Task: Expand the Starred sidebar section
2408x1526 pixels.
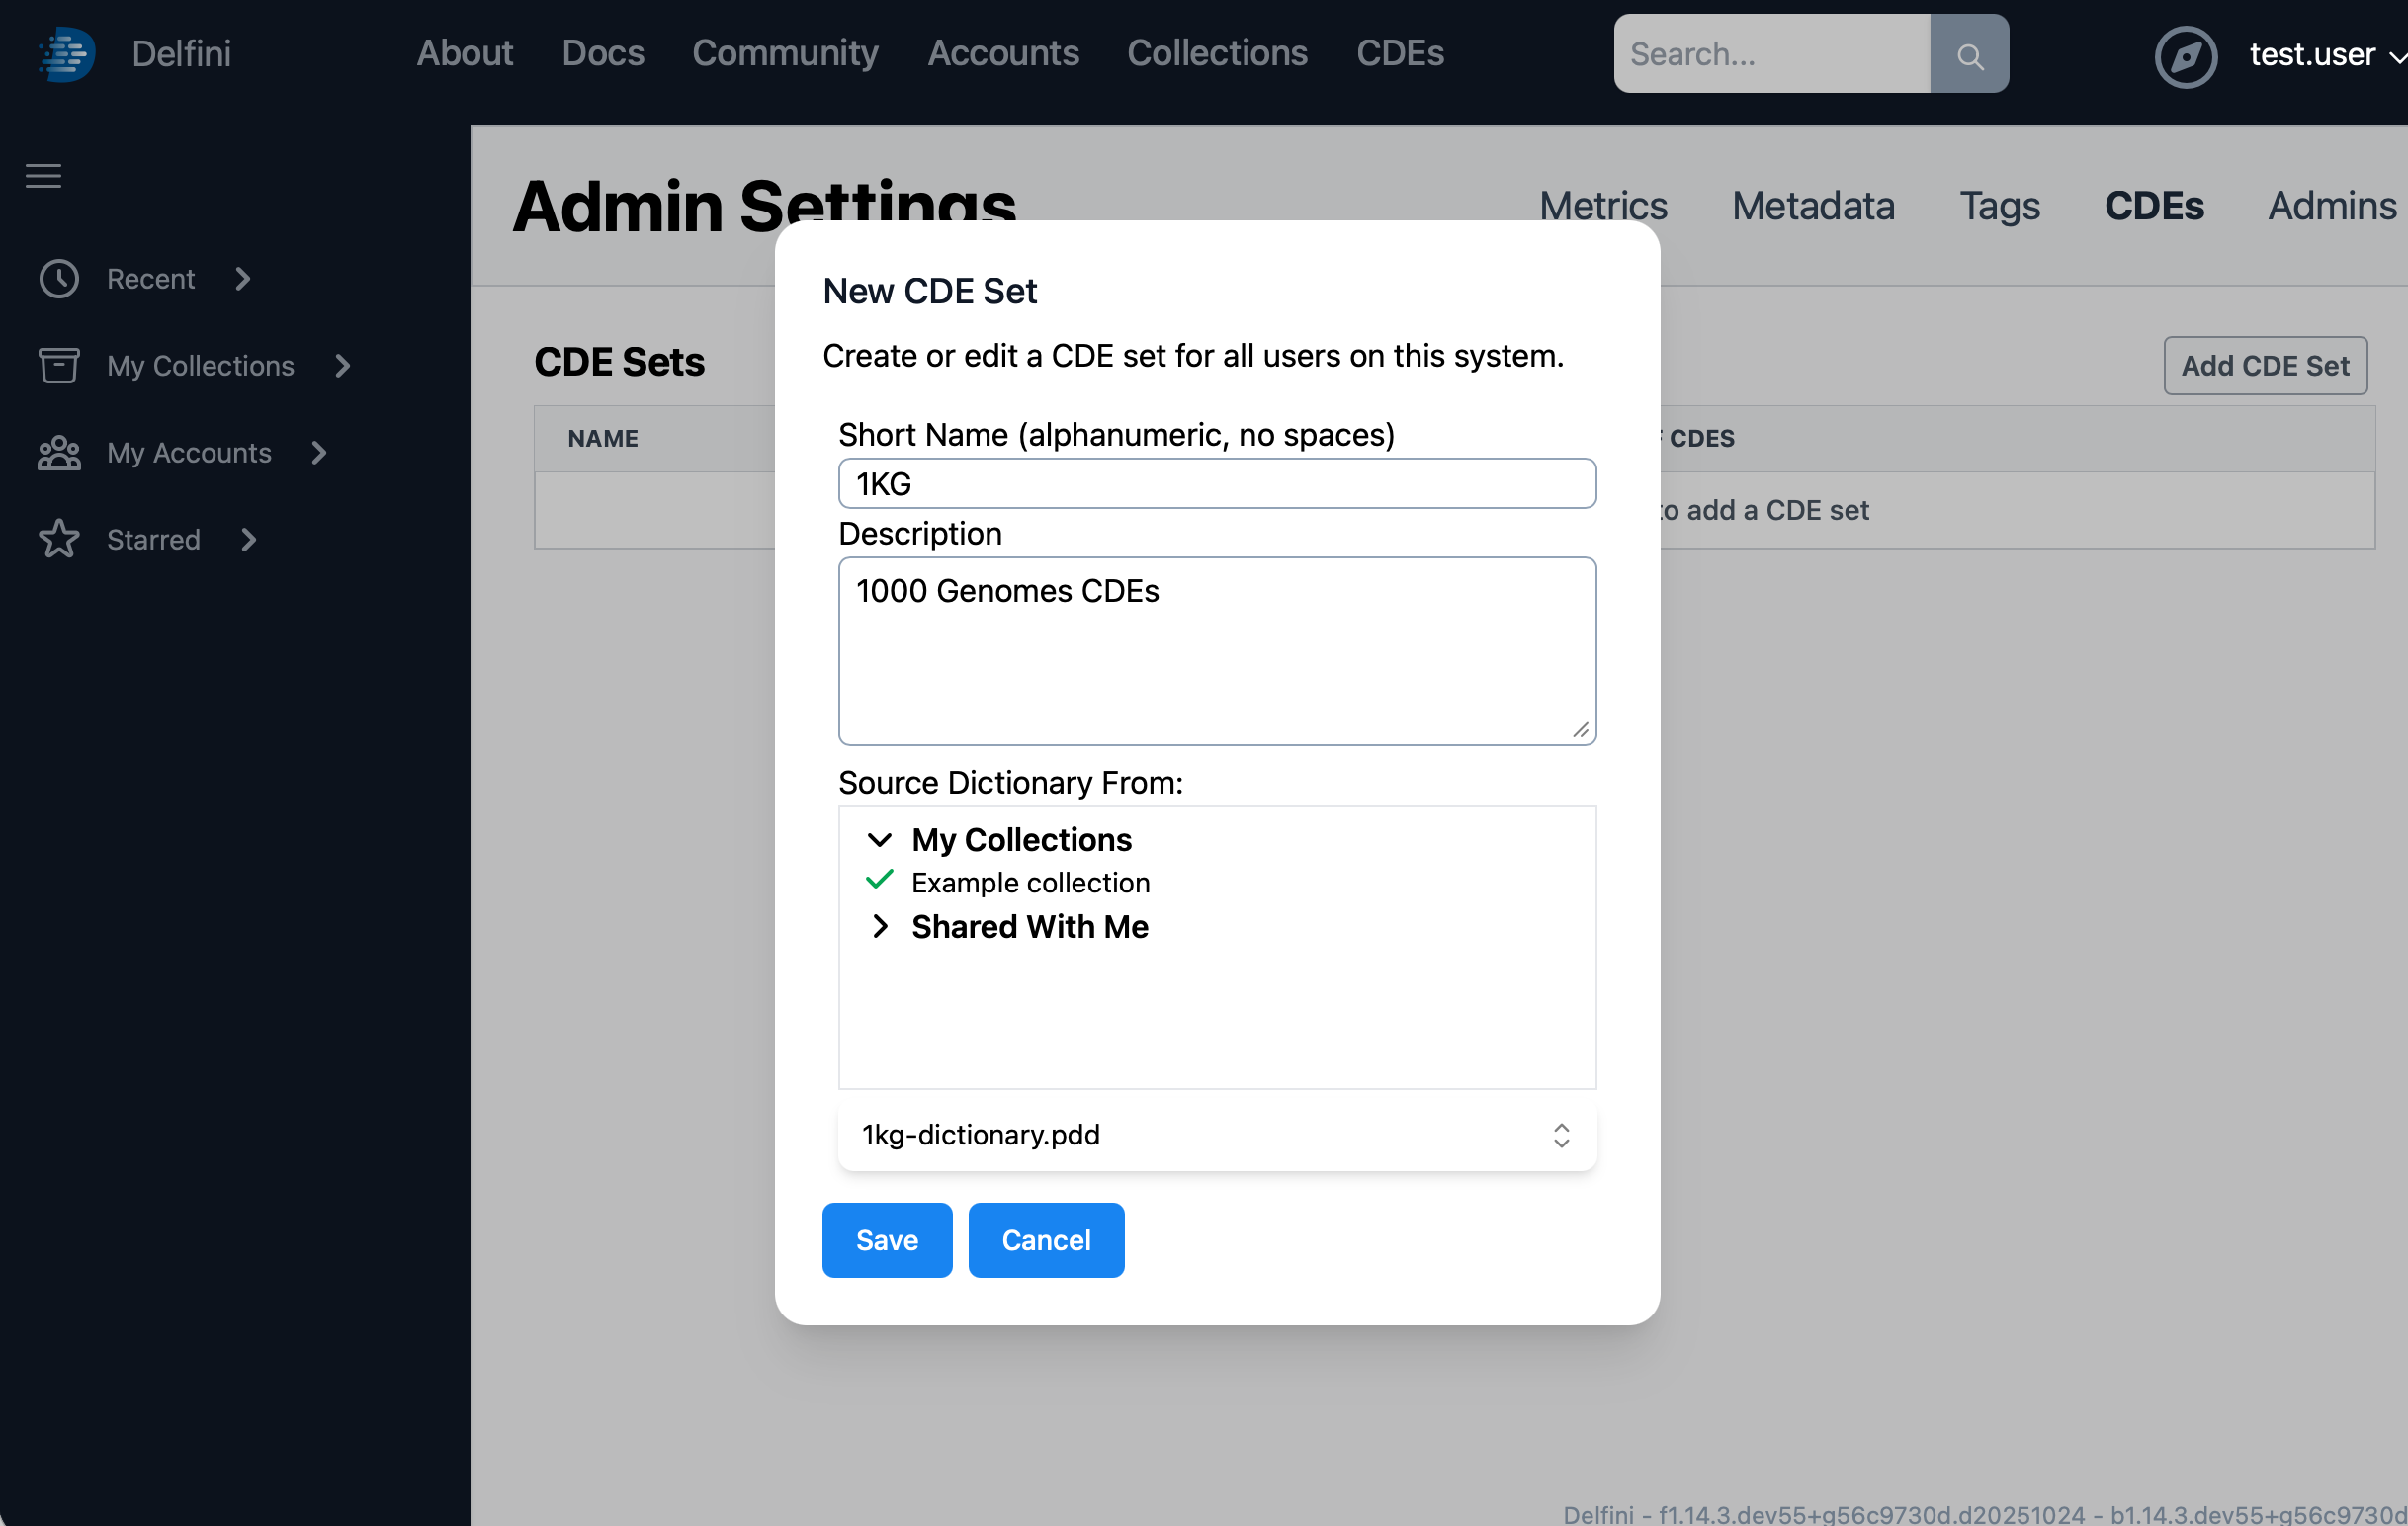Action: click(247, 539)
